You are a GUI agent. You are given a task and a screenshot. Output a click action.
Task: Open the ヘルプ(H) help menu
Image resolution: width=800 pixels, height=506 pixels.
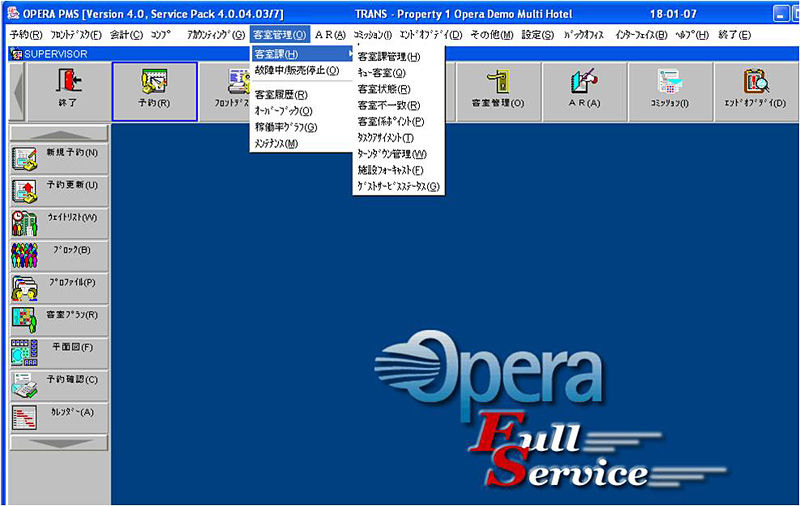[692, 35]
